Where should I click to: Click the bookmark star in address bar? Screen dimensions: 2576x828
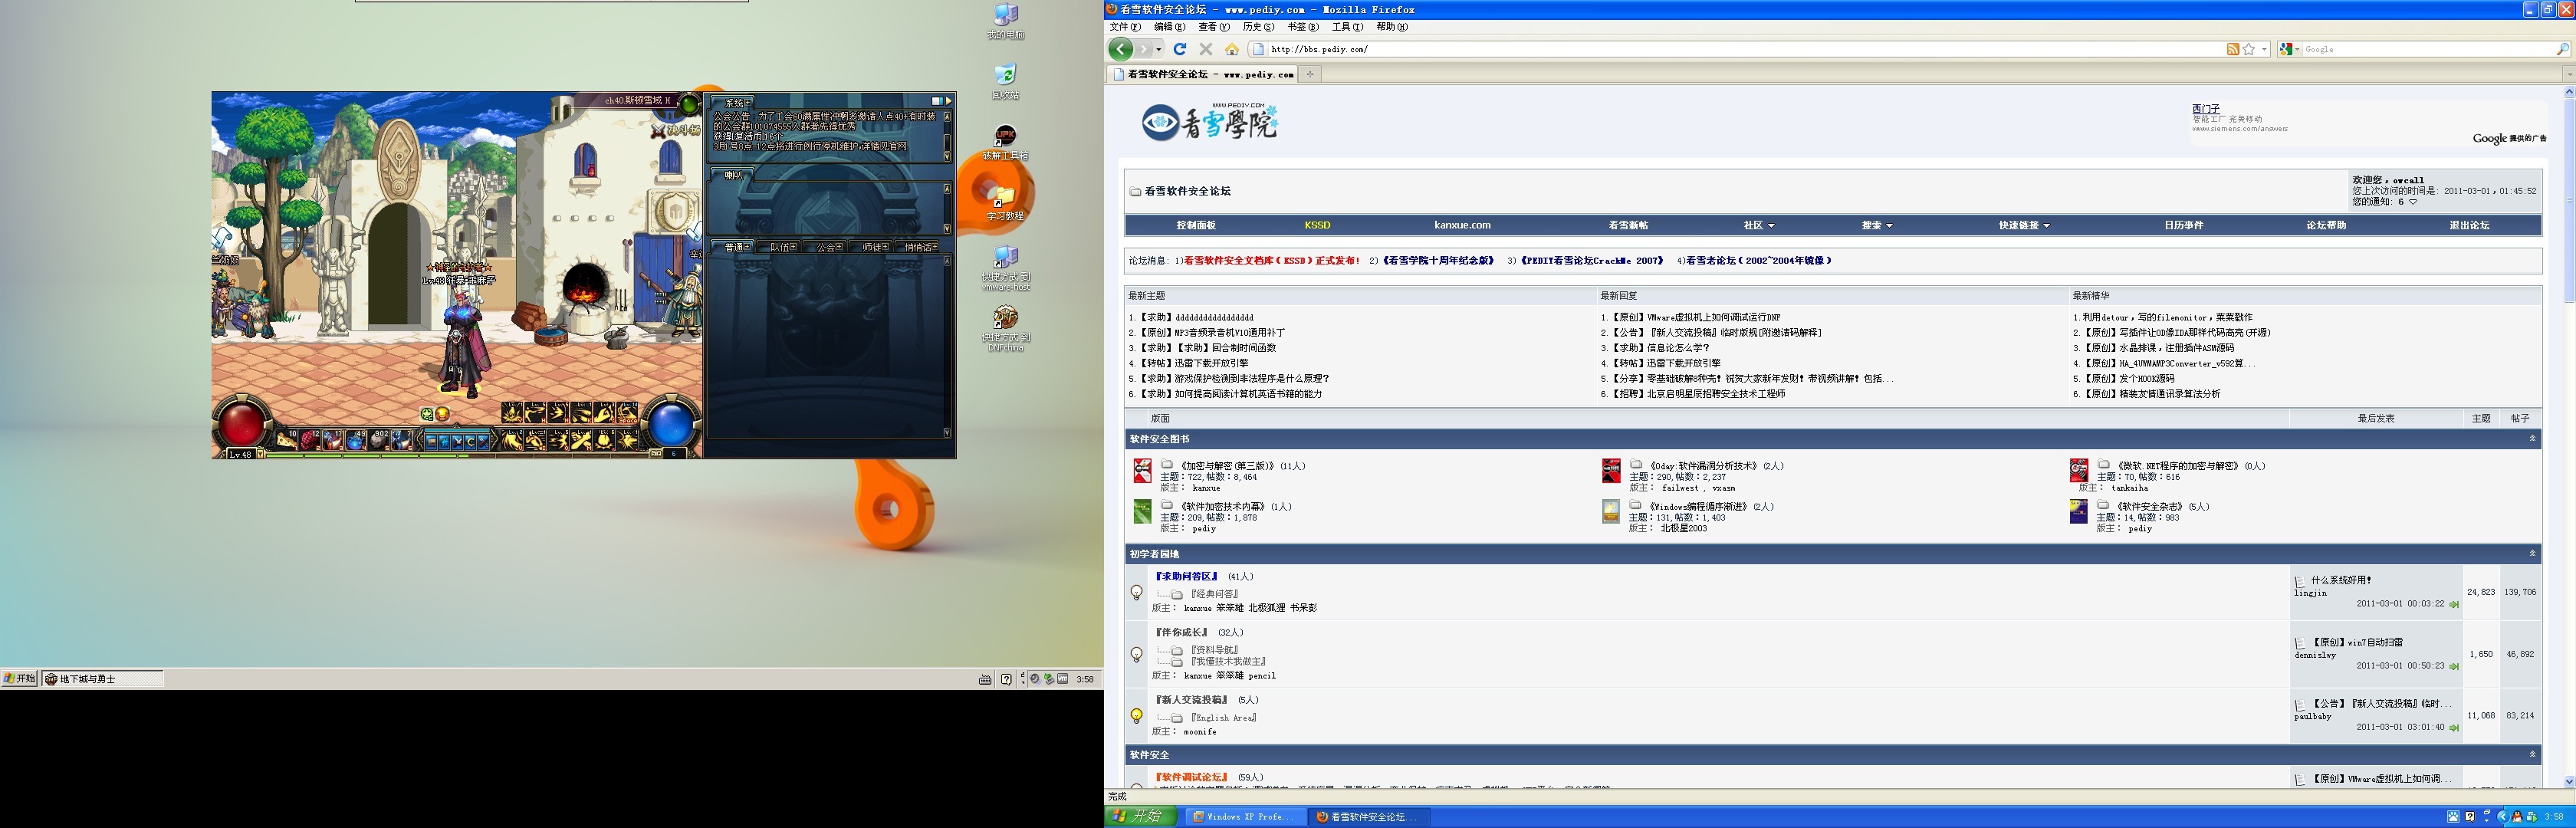(x=2249, y=49)
